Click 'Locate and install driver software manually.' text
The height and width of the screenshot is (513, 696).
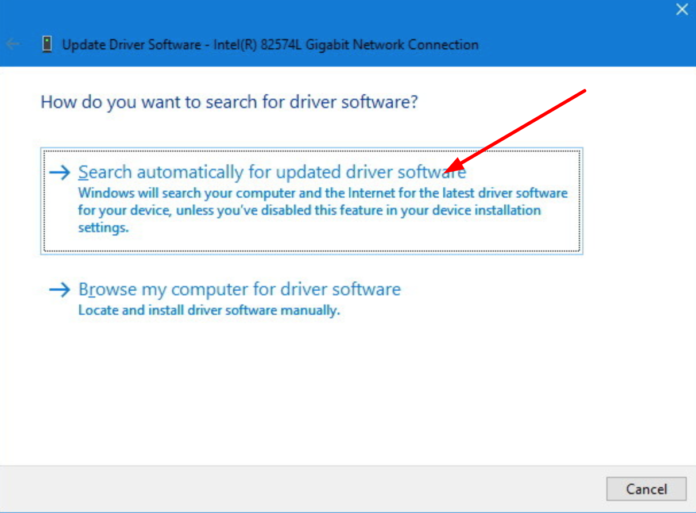pos(209,310)
